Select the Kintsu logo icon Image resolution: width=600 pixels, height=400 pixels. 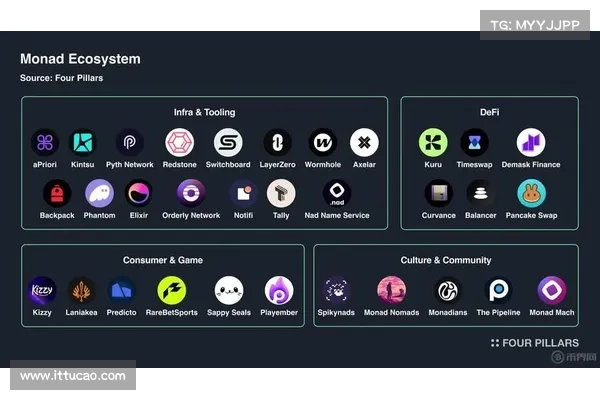(83, 143)
